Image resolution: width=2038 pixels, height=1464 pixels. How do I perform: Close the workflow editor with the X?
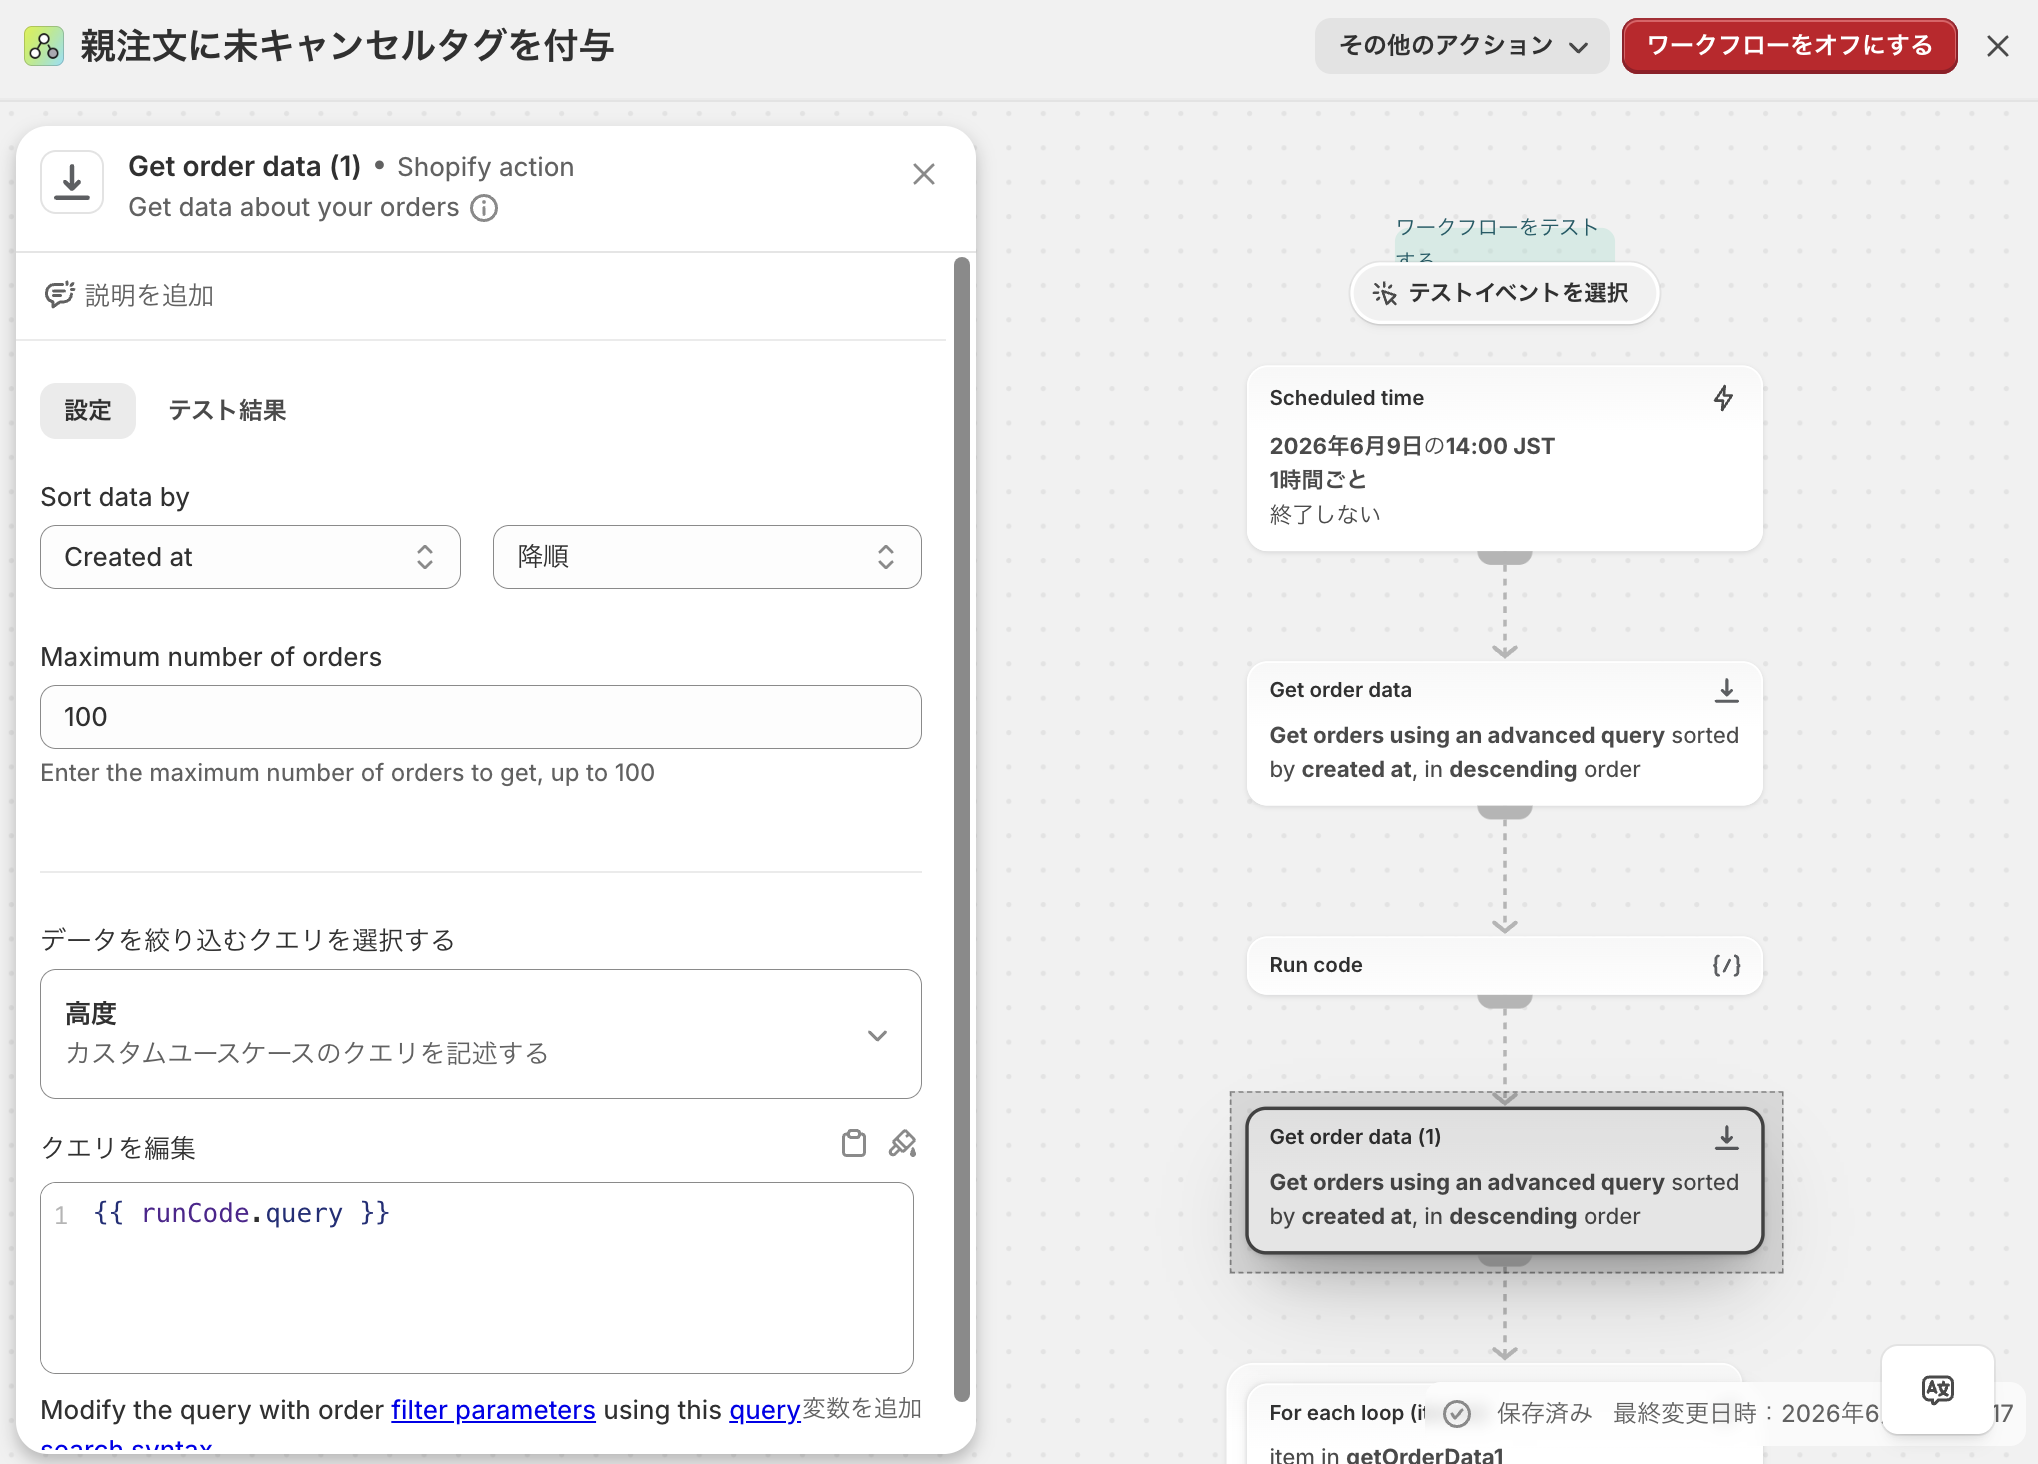tap(1998, 46)
